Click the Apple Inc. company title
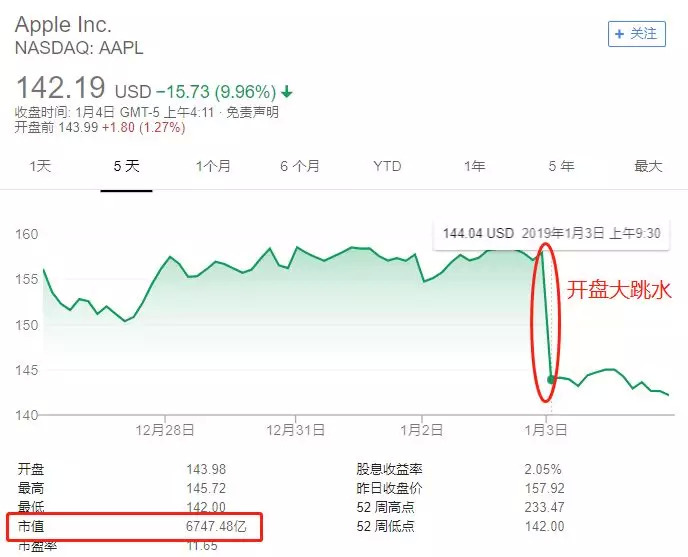 pyautogui.click(x=63, y=24)
